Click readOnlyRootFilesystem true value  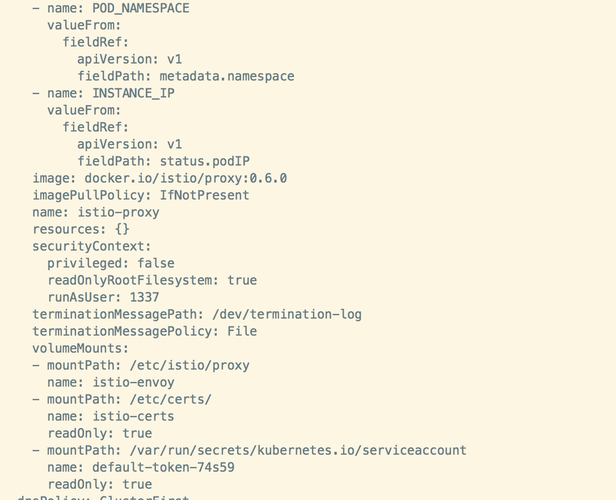[241, 280]
